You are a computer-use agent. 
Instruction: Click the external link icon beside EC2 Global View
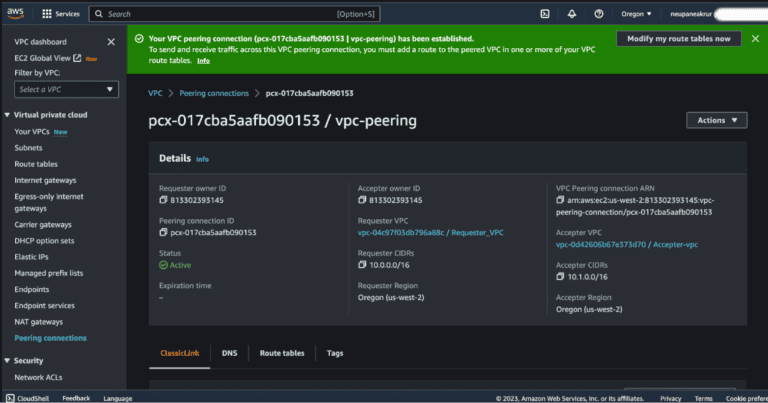tap(77, 58)
